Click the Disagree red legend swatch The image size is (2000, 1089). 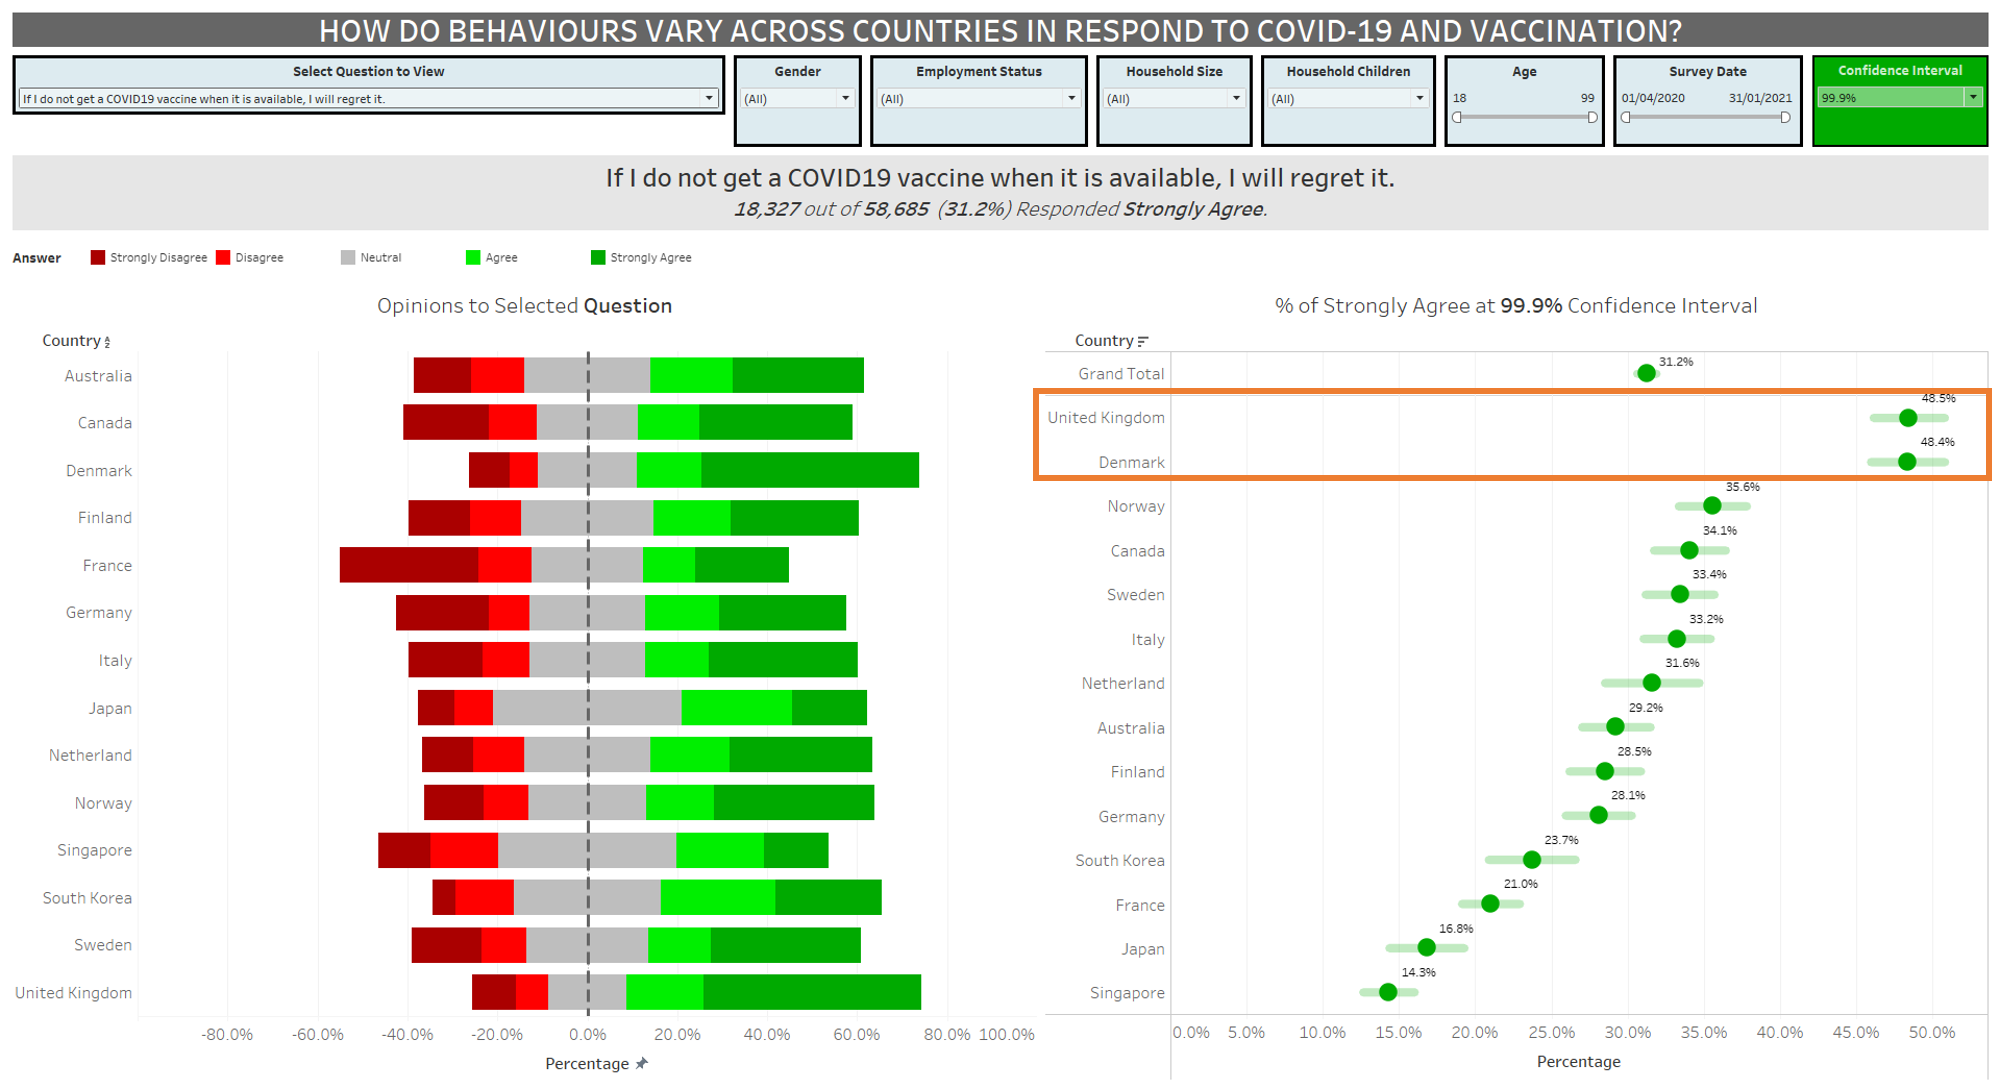coord(223,258)
